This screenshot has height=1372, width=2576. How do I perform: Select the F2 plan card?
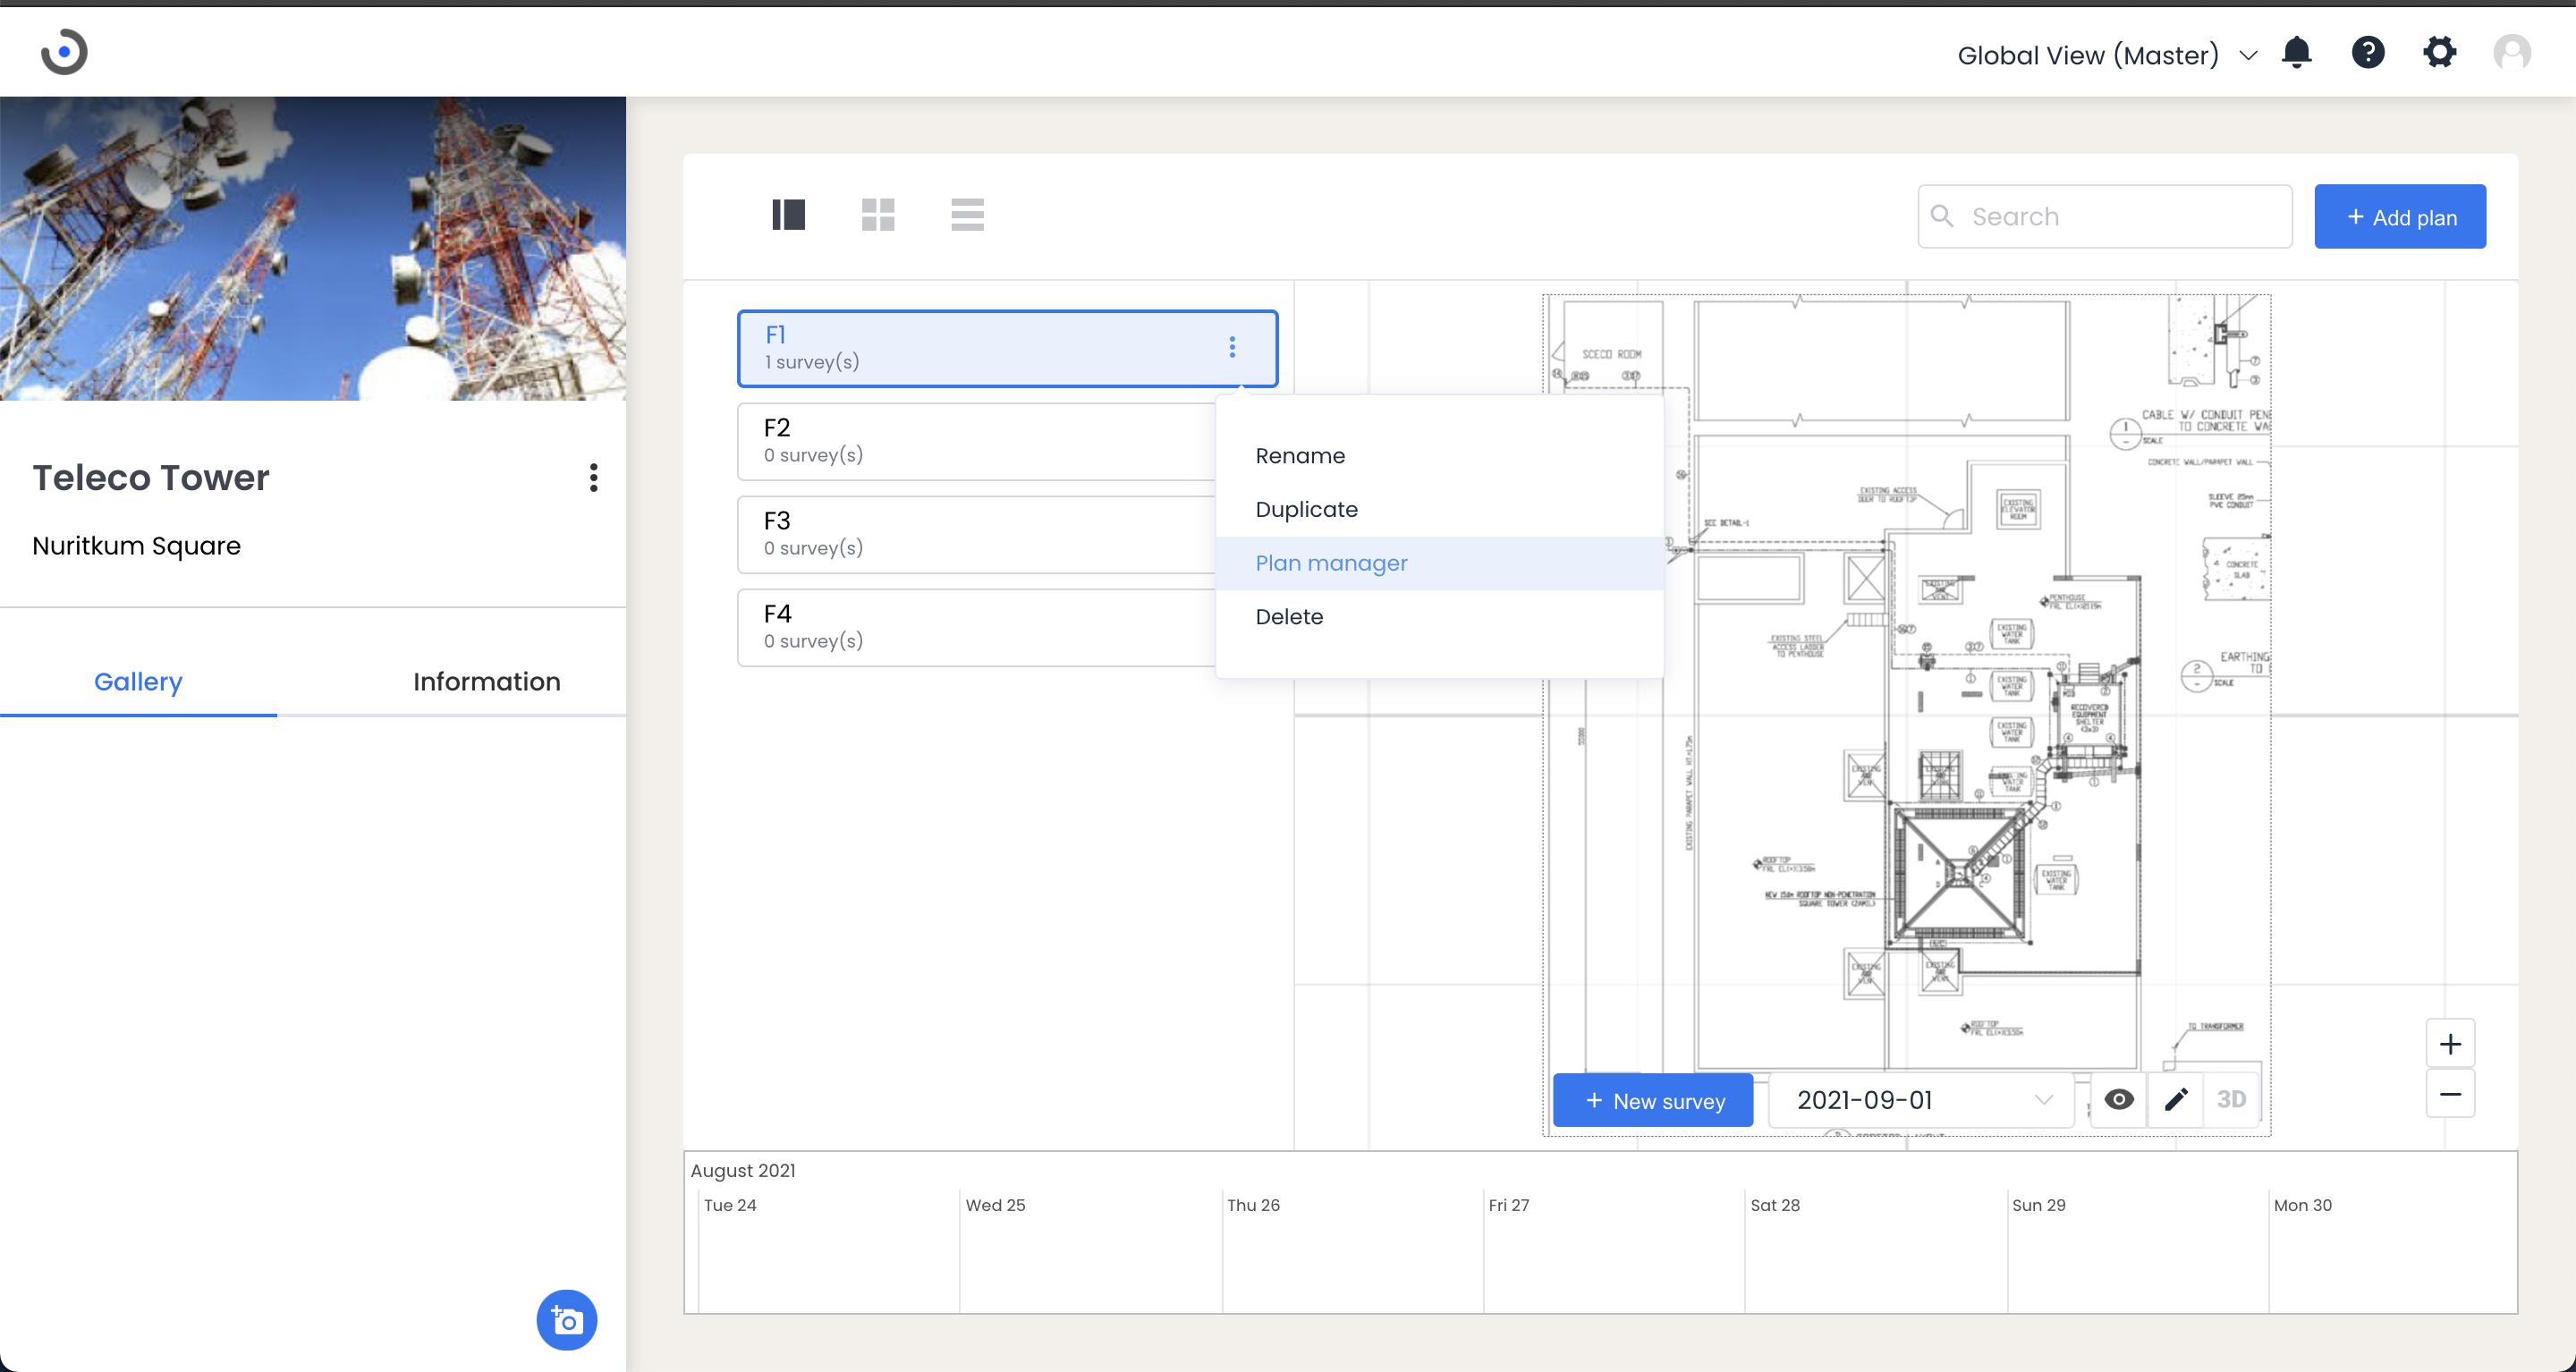[x=976, y=441]
